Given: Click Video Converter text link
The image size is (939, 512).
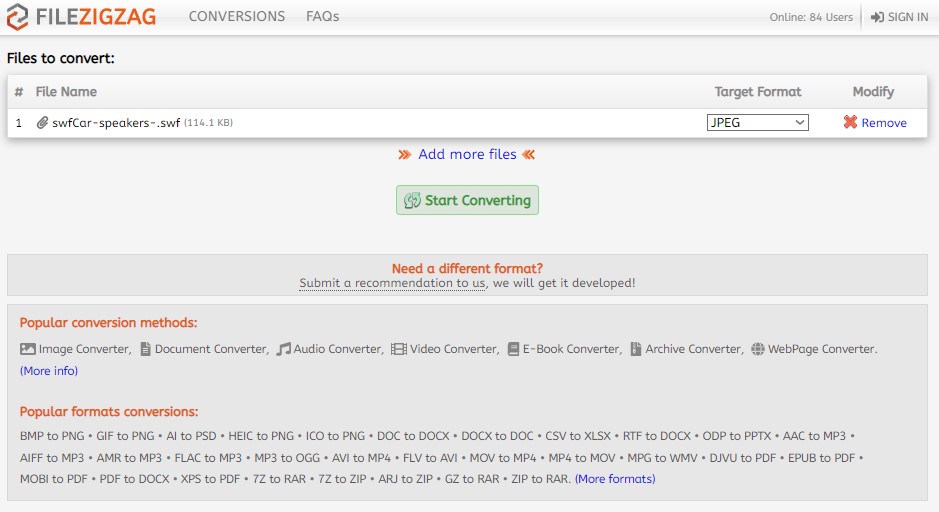Looking at the screenshot, I should [x=453, y=349].
